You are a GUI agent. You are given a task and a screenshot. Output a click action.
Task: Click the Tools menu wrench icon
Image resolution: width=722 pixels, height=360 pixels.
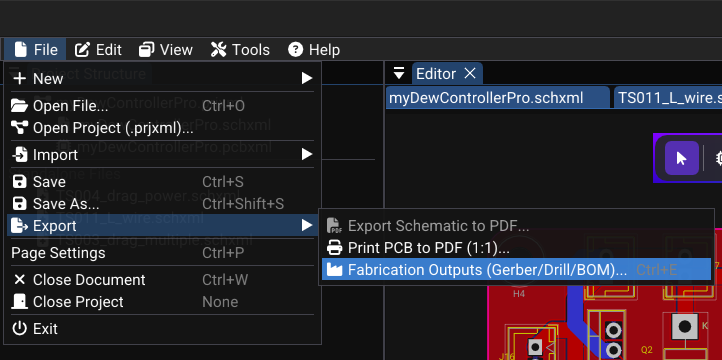click(x=218, y=50)
